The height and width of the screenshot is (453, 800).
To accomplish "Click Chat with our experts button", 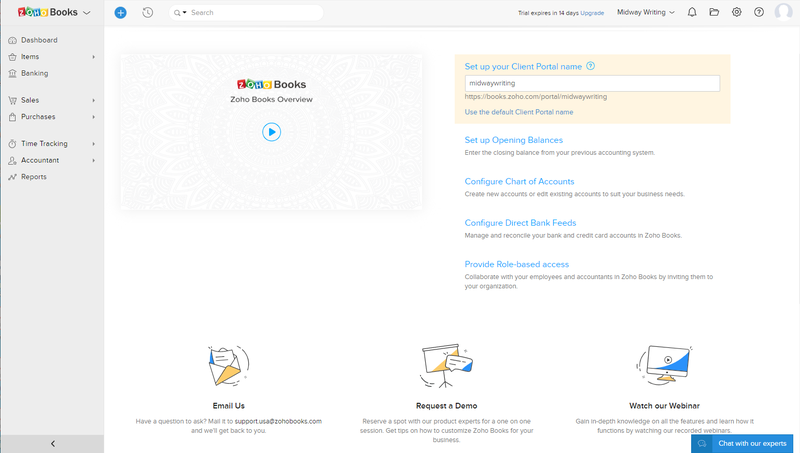I will click(x=742, y=444).
